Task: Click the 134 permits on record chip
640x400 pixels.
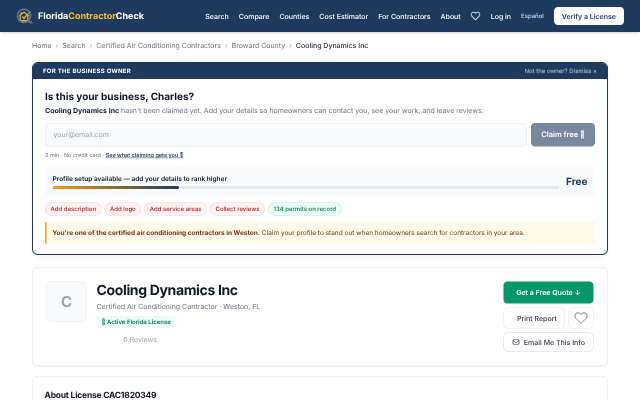Action: (x=305, y=209)
